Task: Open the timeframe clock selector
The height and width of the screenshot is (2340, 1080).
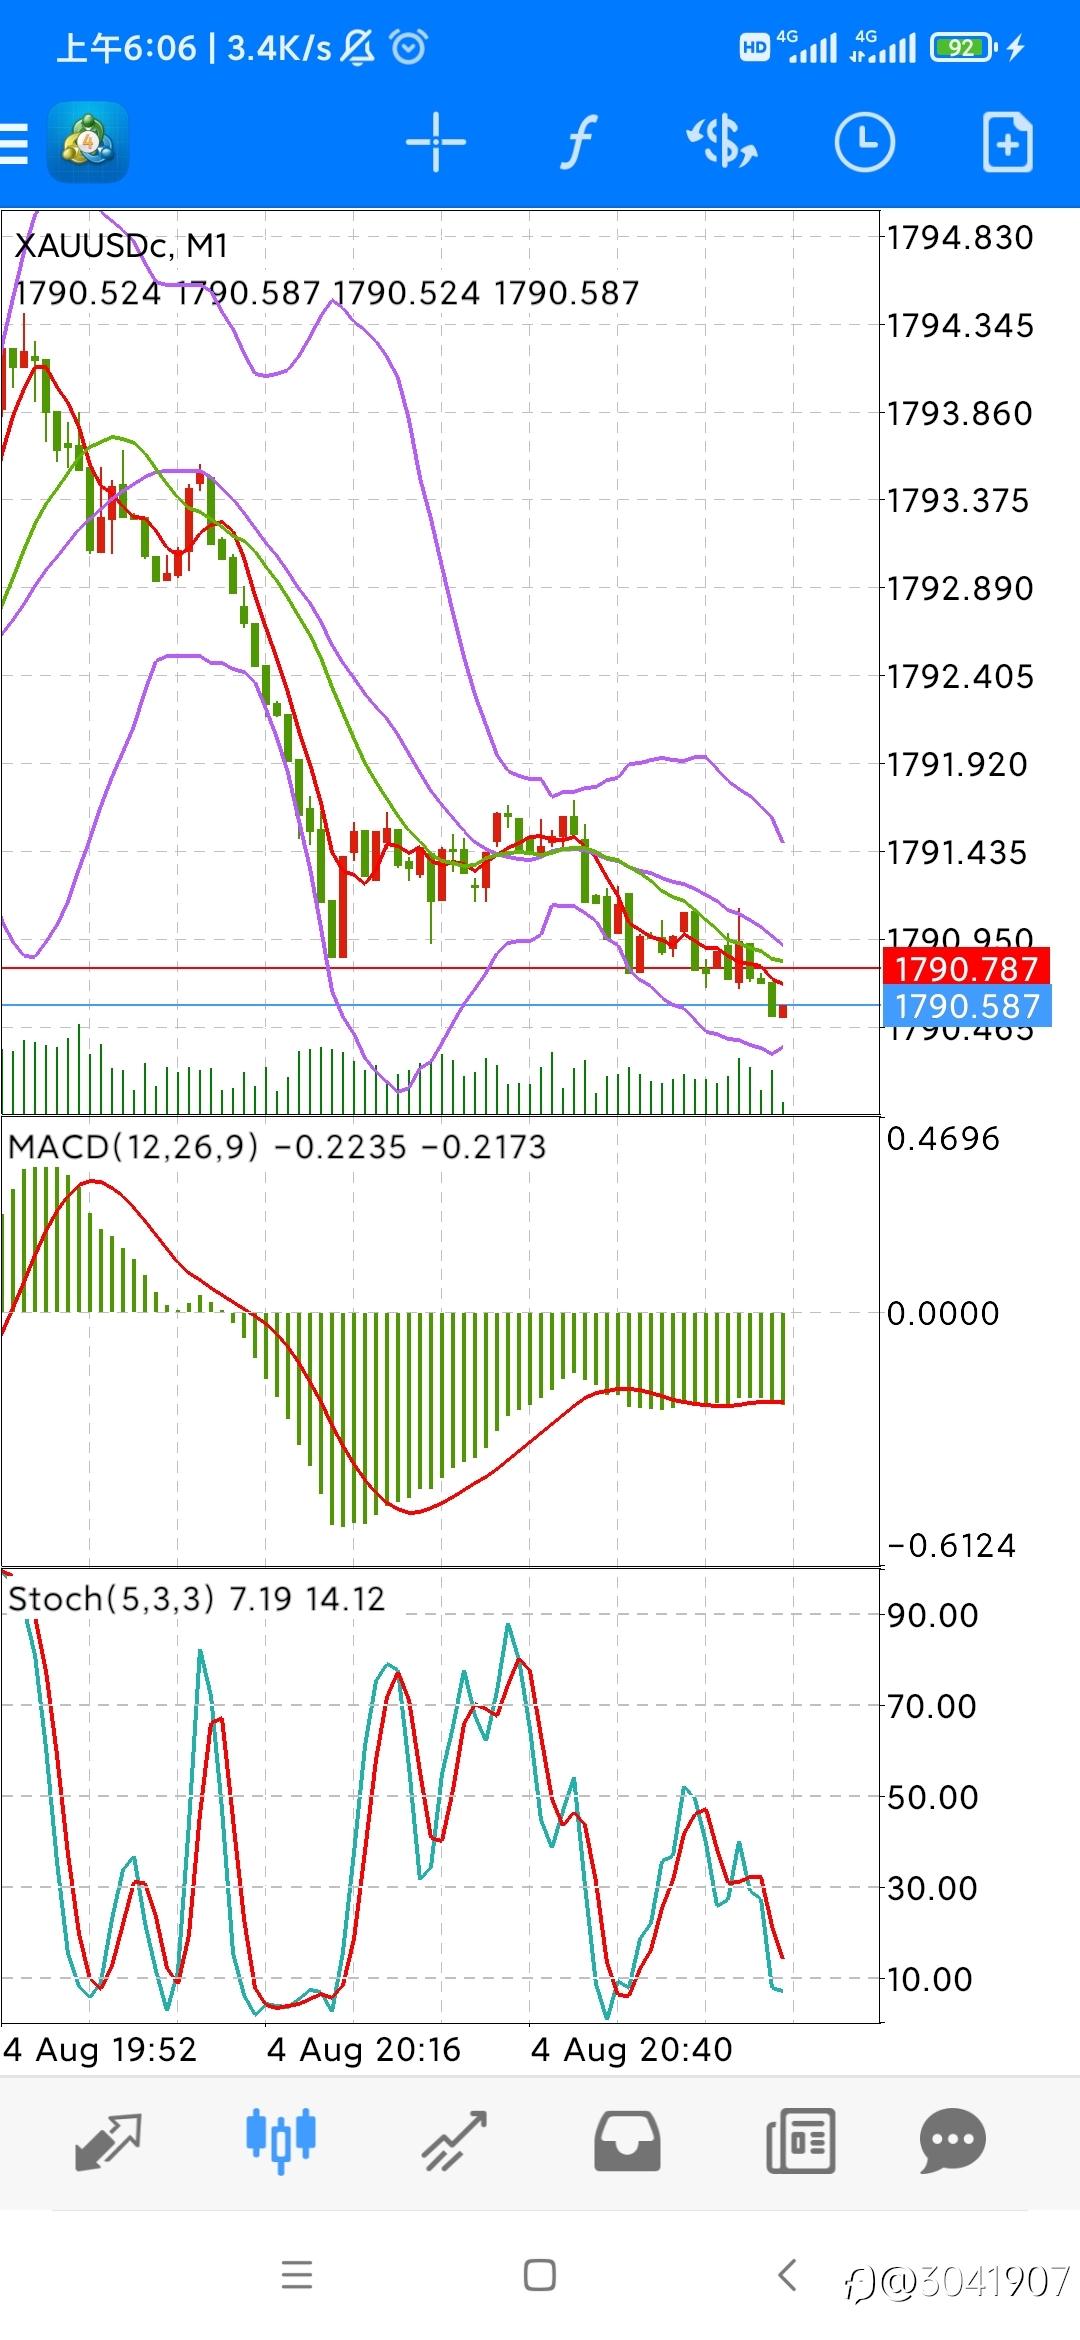Action: pos(865,142)
